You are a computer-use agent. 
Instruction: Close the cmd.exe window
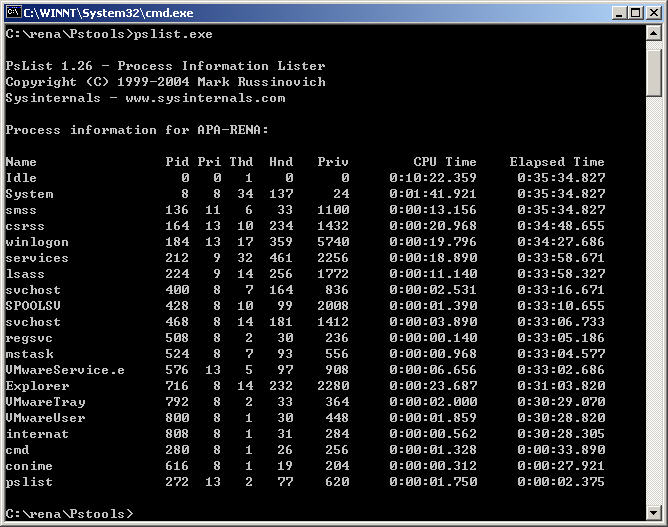click(x=653, y=13)
